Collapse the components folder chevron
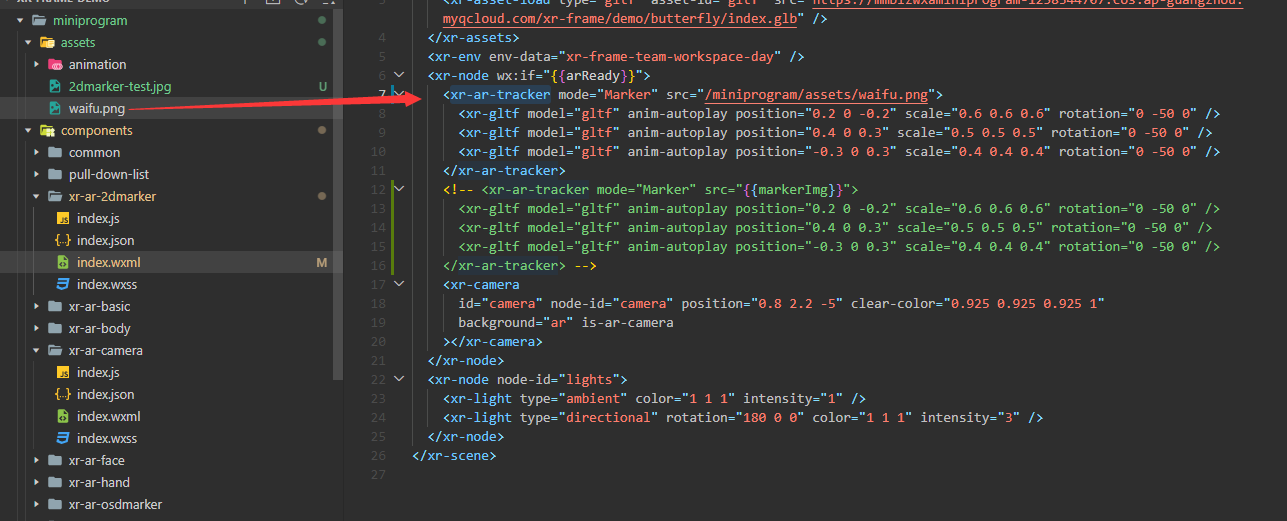Viewport: 1287px width, 521px height. tap(28, 130)
